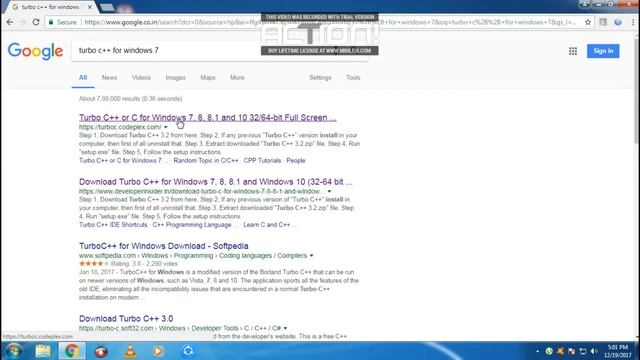Click the Google logo

tap(36, 51)
